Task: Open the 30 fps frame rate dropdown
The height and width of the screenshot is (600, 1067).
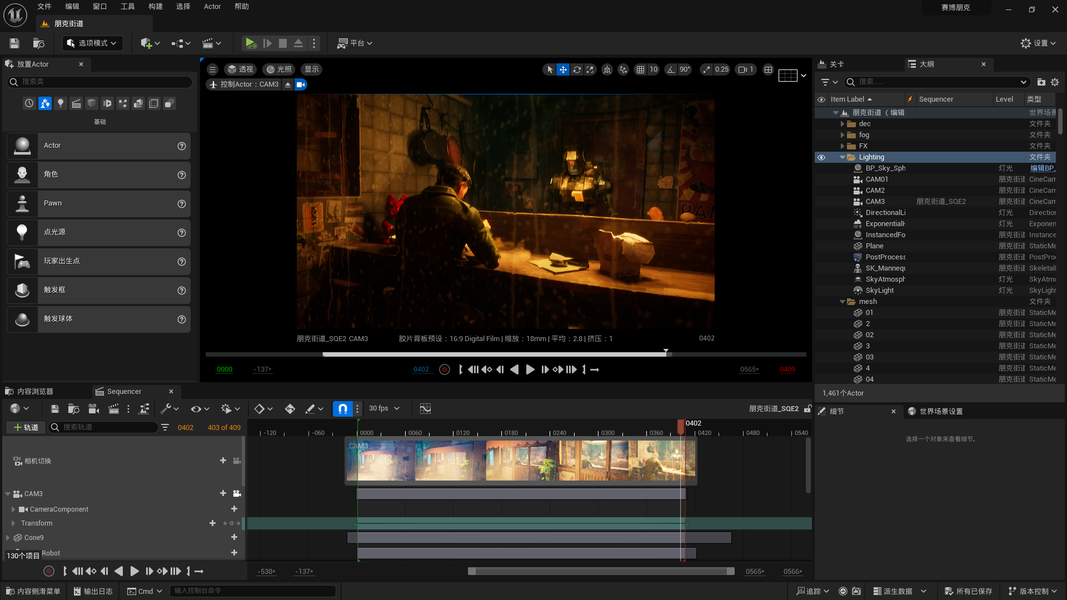Action: (384, 408)
